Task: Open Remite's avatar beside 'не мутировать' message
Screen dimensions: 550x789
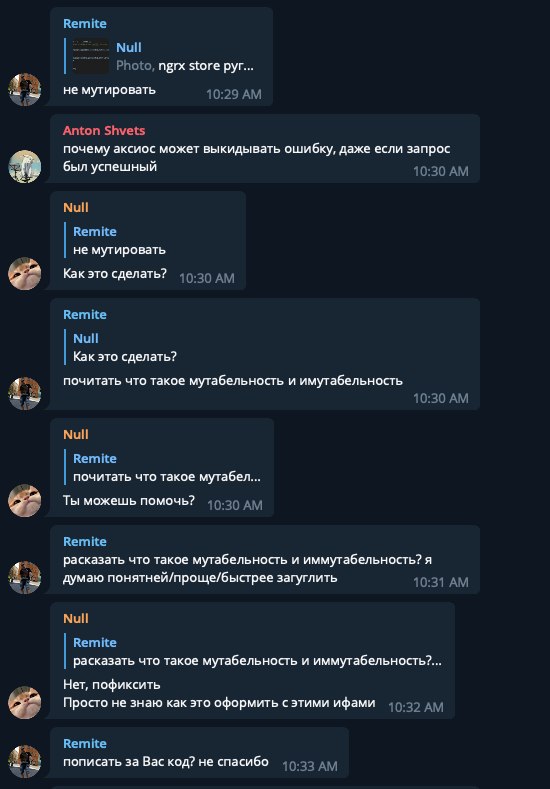Action: click(25, 90)
